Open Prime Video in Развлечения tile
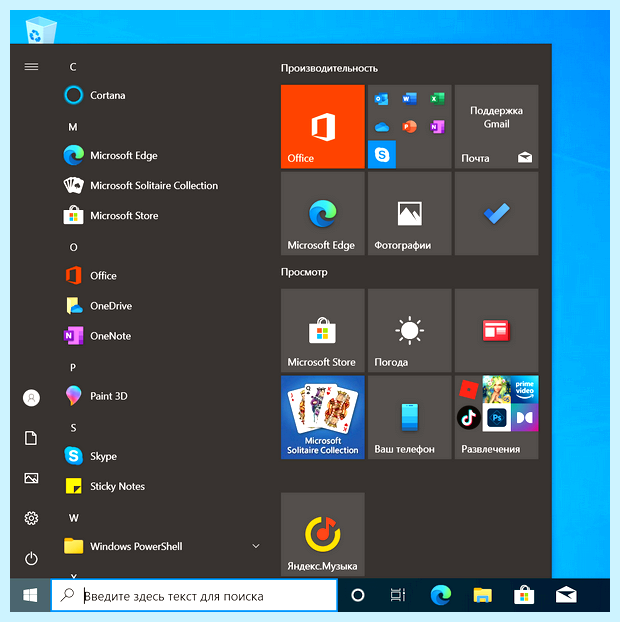This screenshot has width=620, height=622. click(x=524, y=390)
